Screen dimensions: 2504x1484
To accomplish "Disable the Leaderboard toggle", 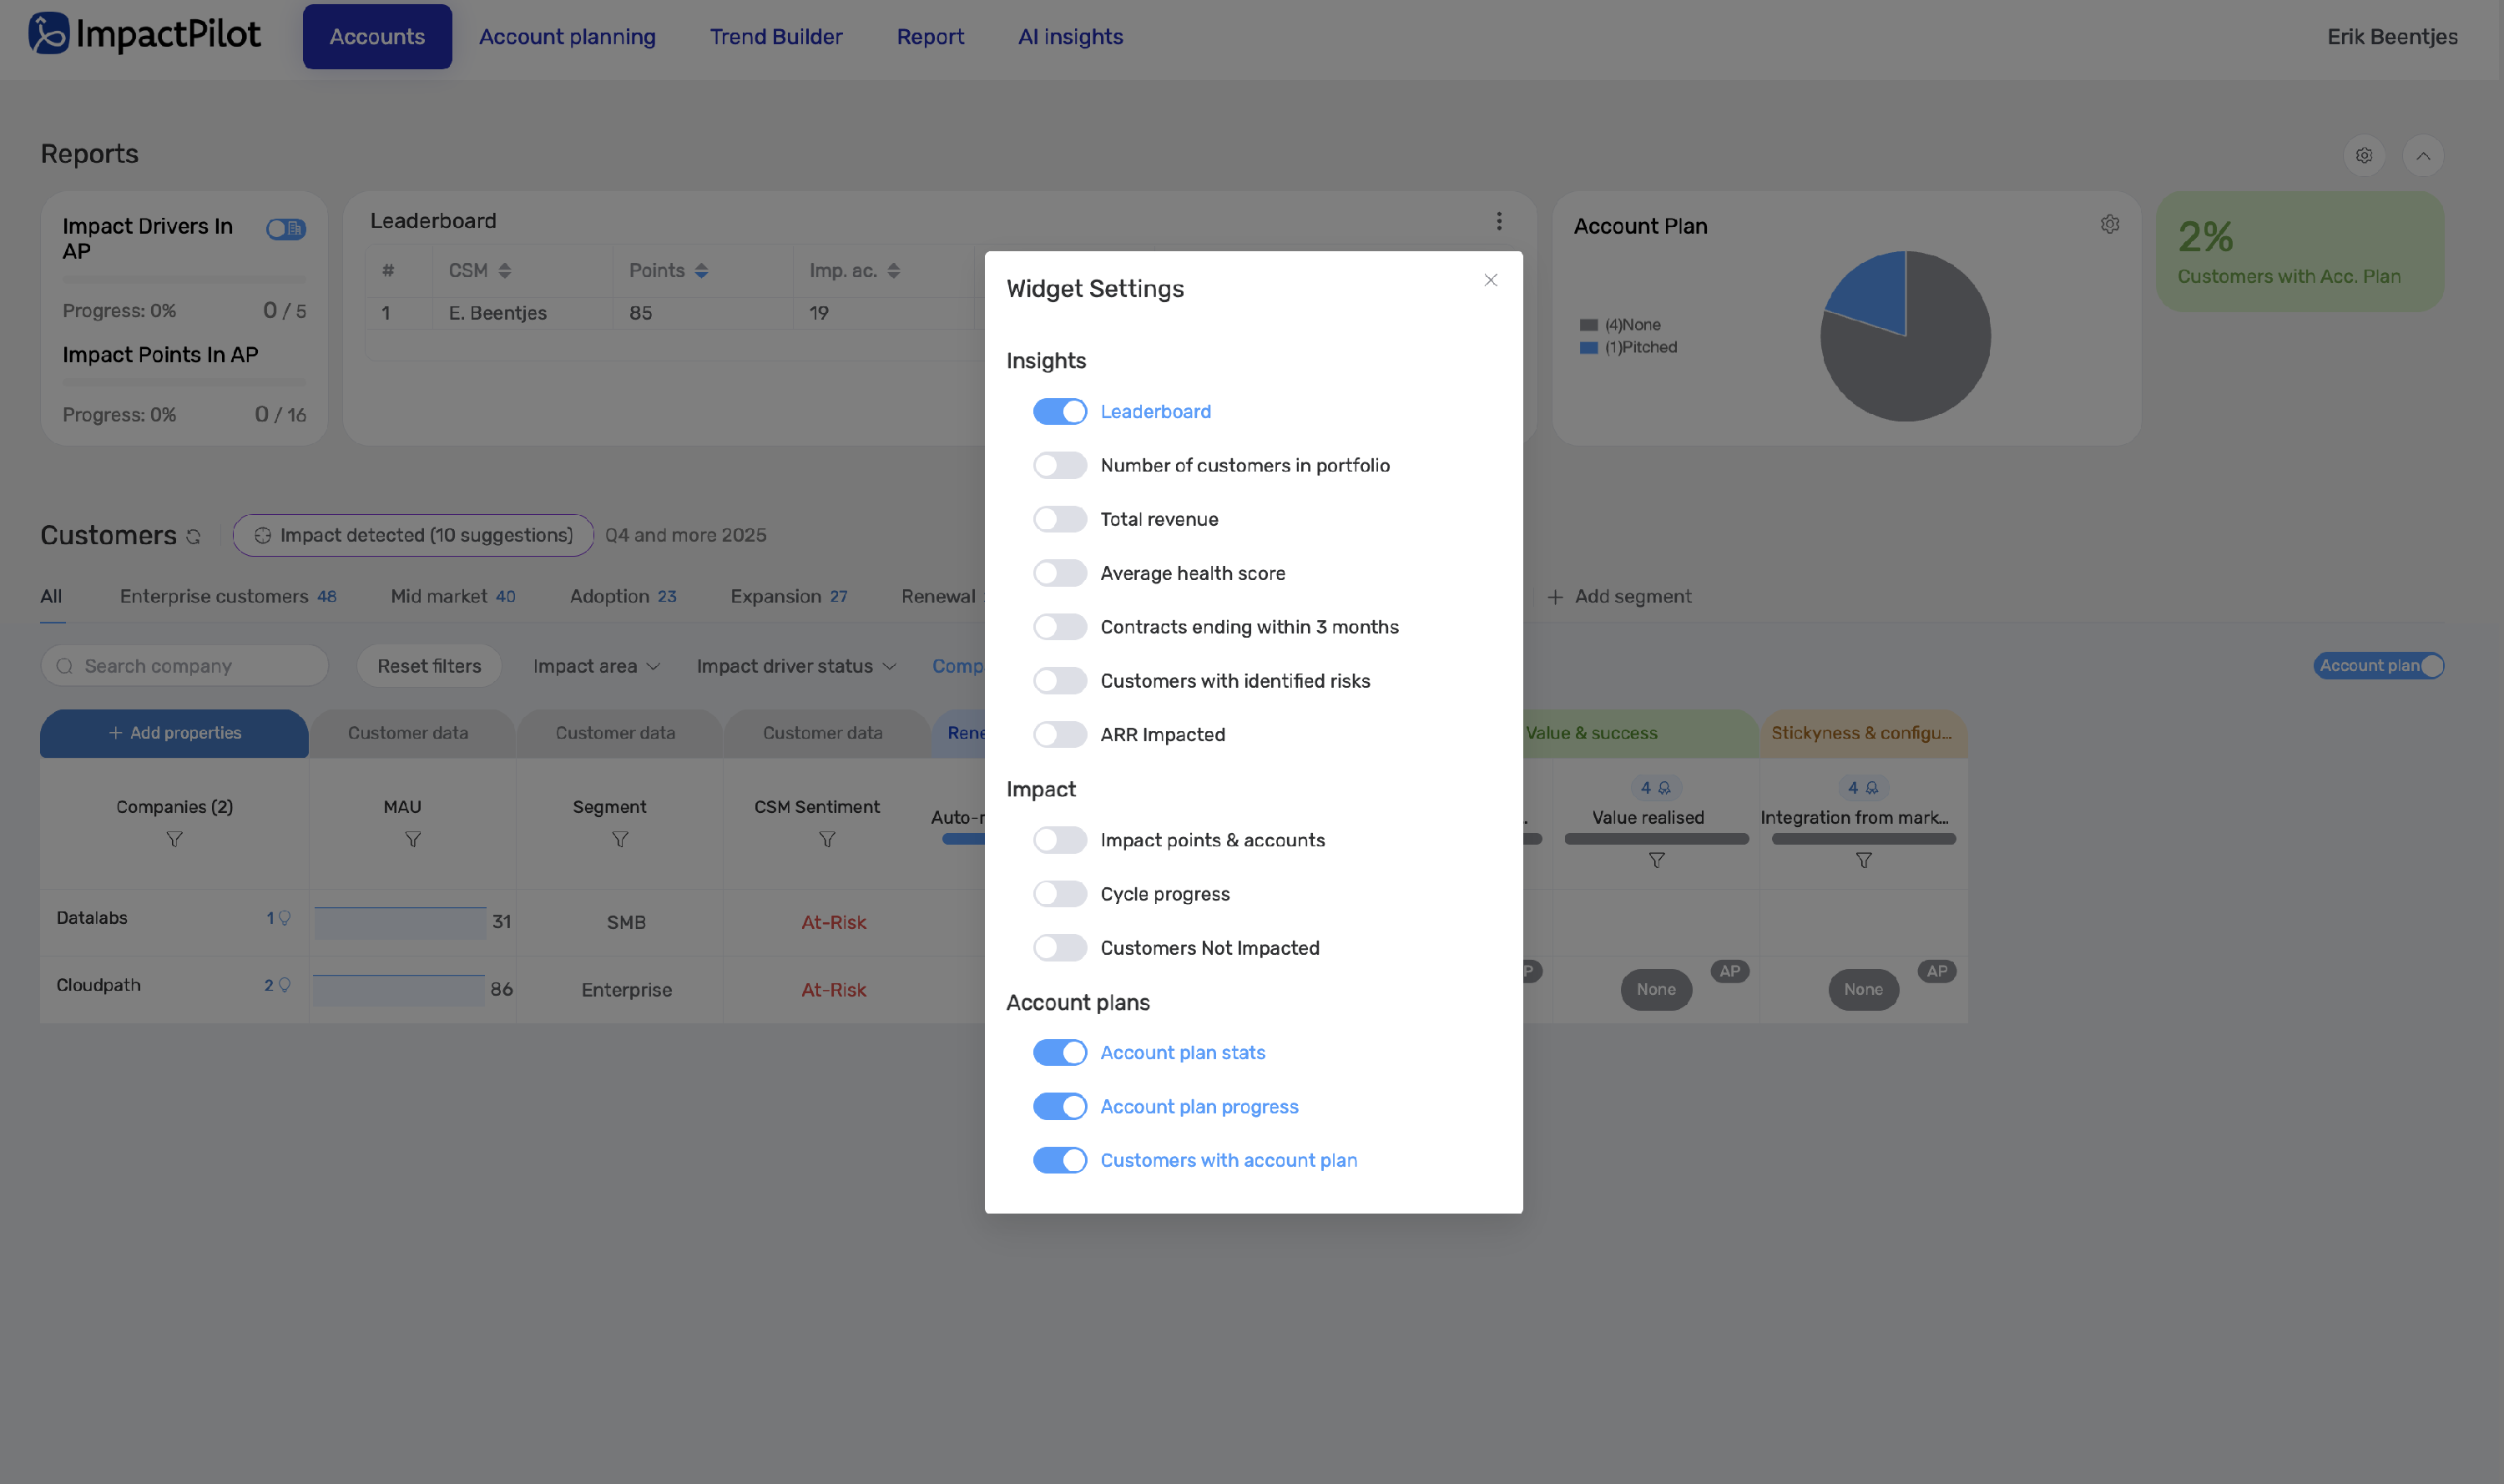I will (x=1059, y=412).
